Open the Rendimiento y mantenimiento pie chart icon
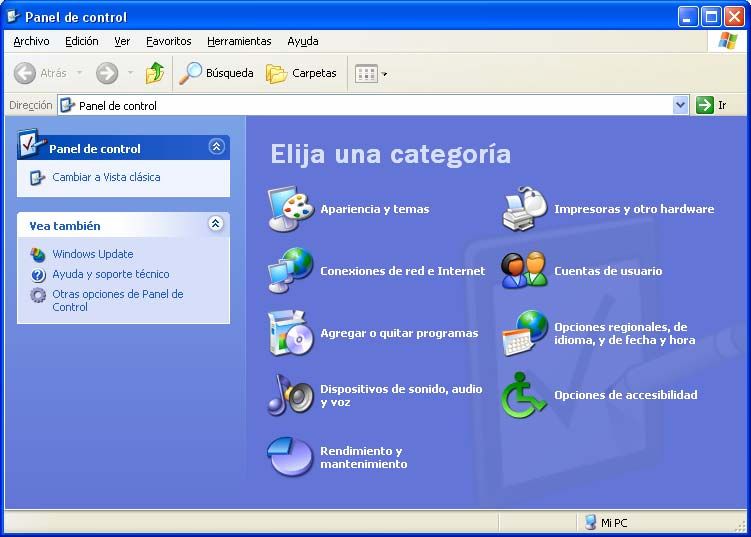The width and height of the screenshot is (751, 537). coord(290,457)
